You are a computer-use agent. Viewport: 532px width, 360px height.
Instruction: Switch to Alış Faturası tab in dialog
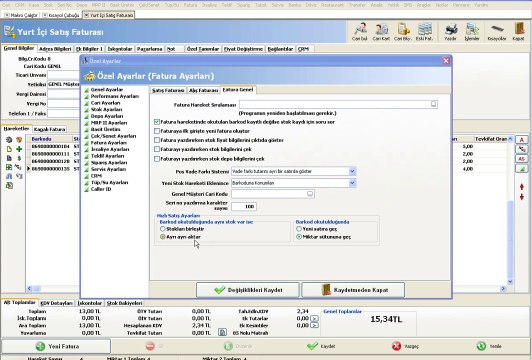pos(203,90)
